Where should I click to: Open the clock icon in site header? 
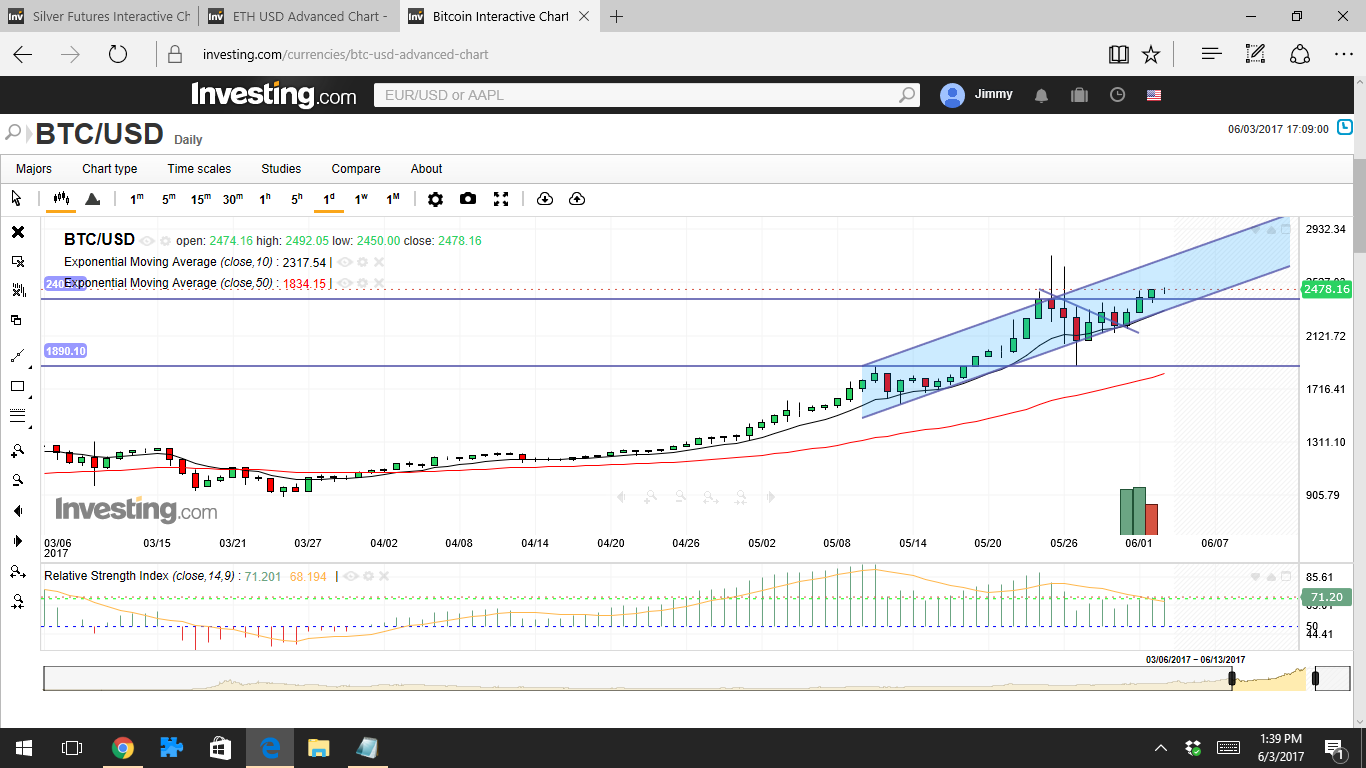point(1118,95)
